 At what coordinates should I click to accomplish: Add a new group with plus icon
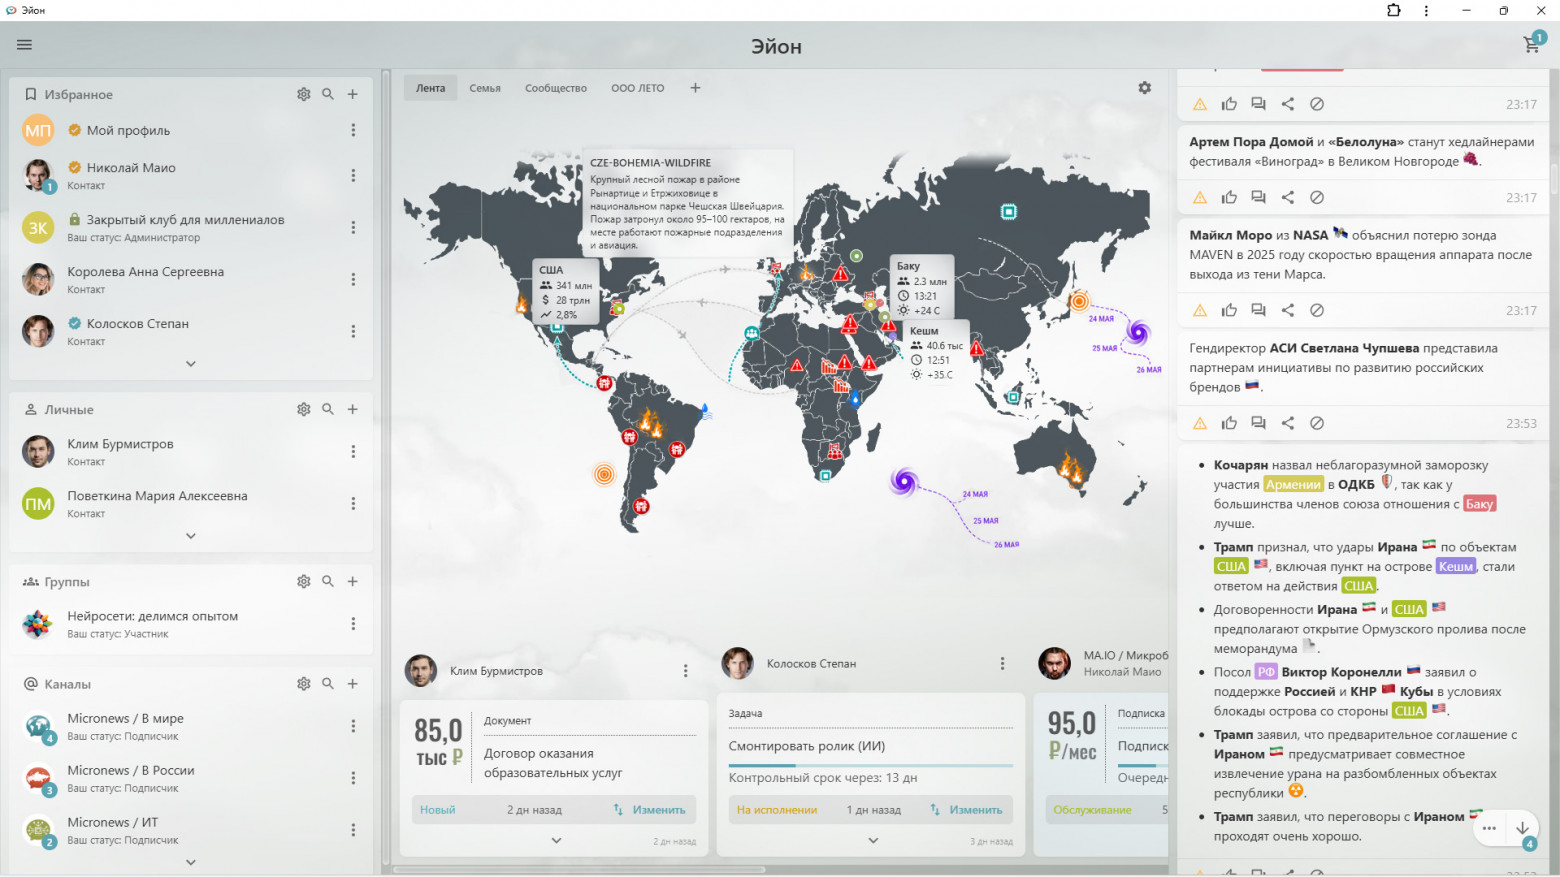coord(353,581)
